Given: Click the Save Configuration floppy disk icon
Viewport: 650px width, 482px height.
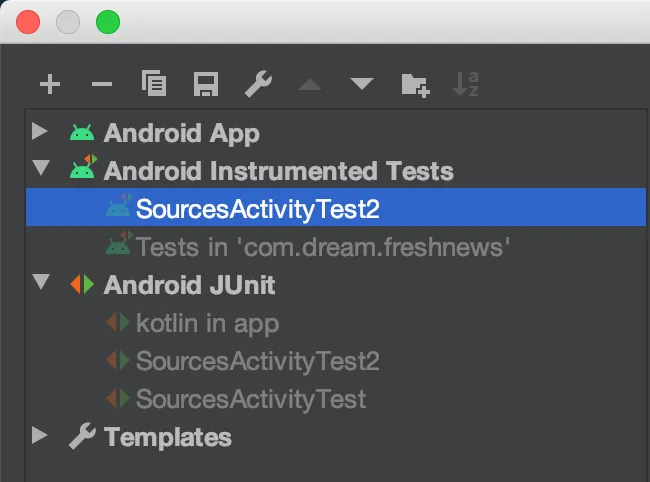Looking at the screenshot, I should click(206, 85).
